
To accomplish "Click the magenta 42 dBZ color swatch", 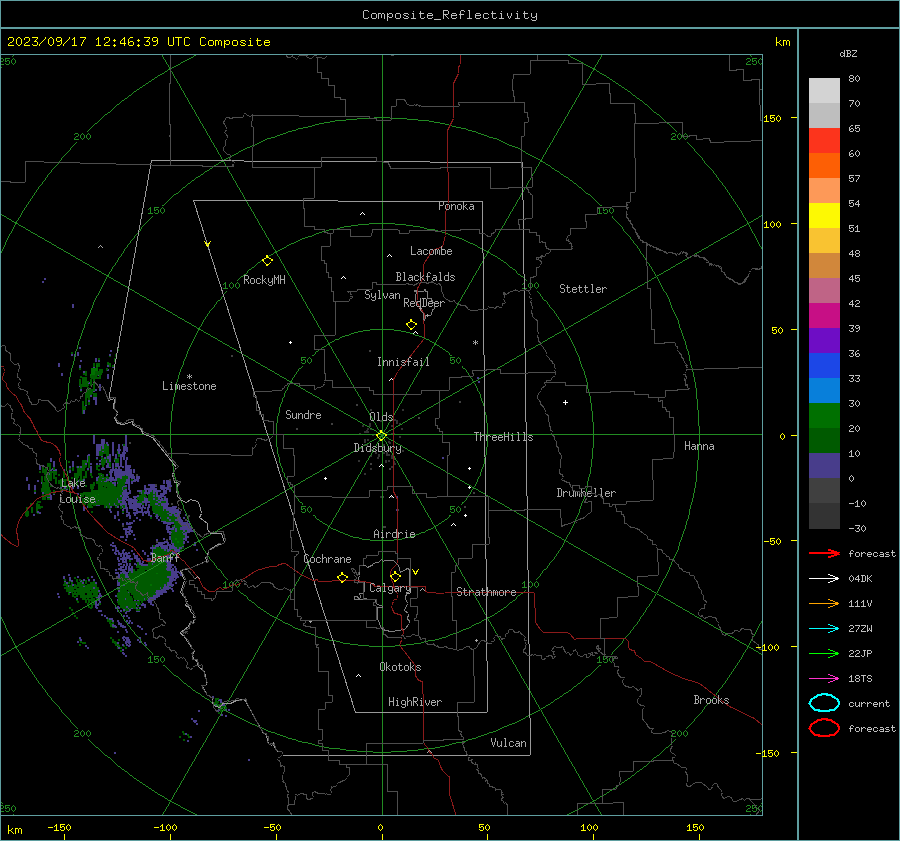I will (824, 316).
